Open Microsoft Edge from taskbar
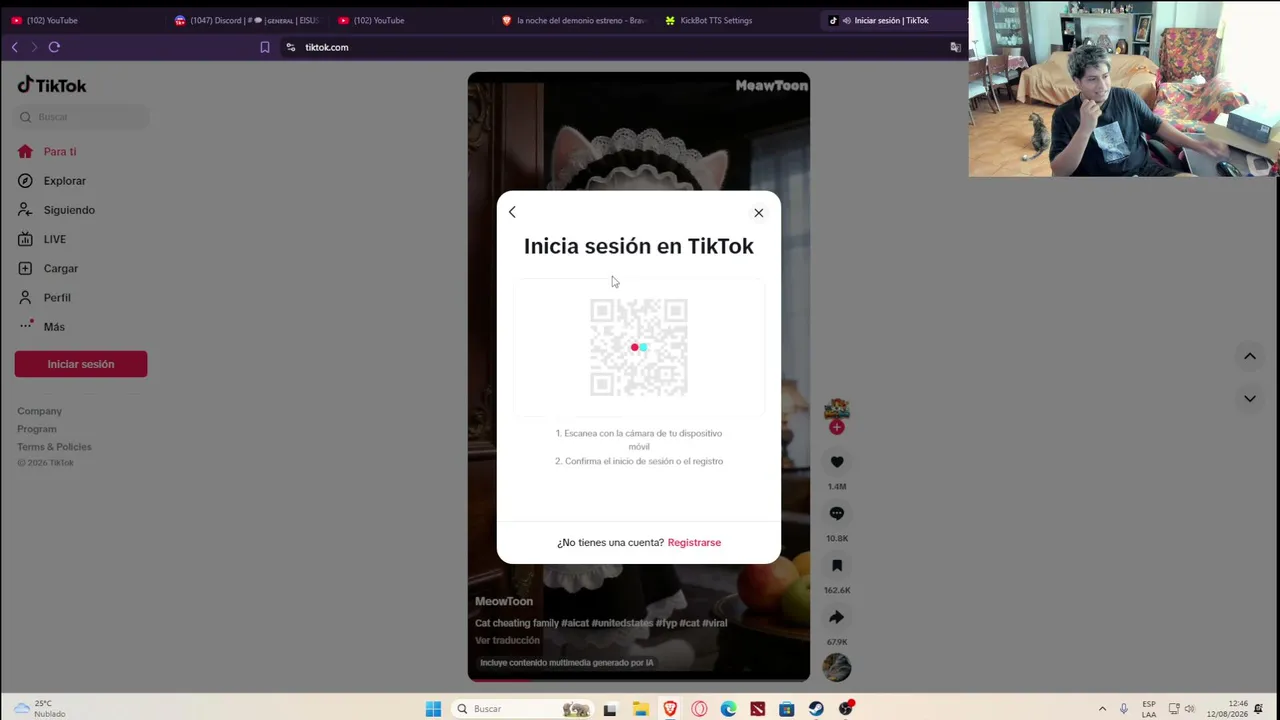The width and height of the screenshot is (1280, 720). [x=728, y=709]
